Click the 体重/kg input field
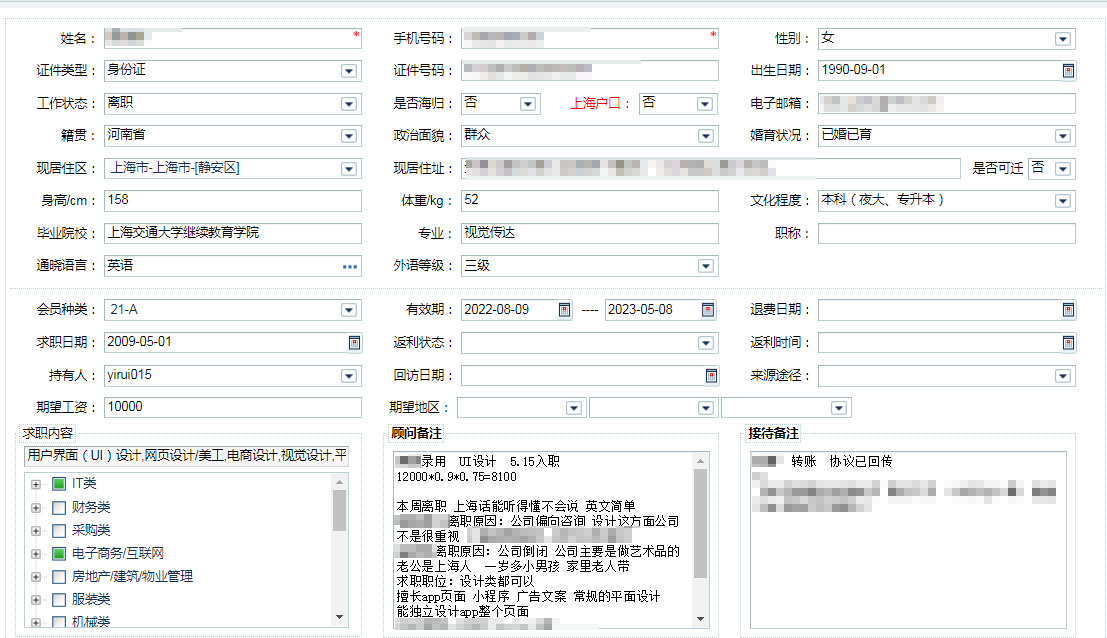 pyautogui.click(x=590, y=200)
